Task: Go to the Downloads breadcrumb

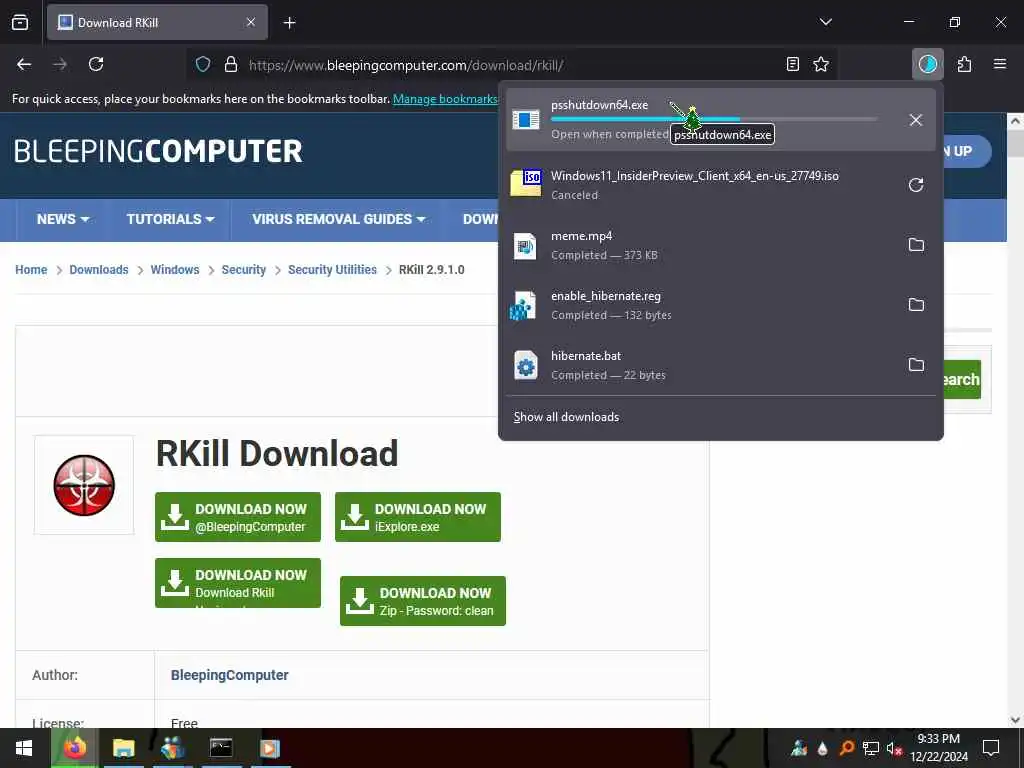Action: pyautogui.click(x=99, y=270)
